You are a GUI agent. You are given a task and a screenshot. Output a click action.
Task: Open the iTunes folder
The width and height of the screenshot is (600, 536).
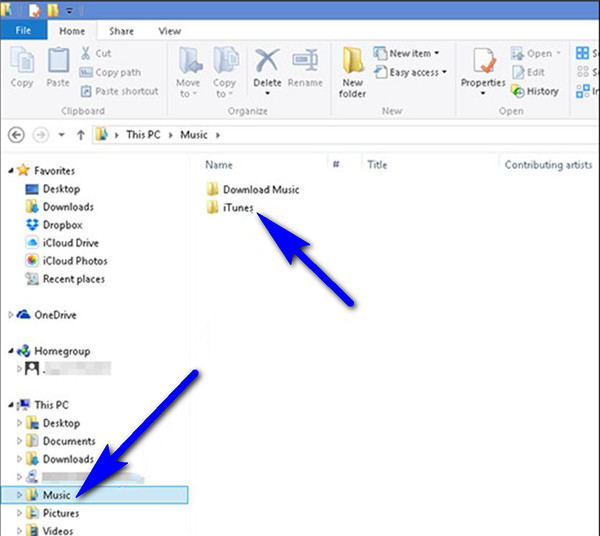pyautogui.click(x=230, y=208)
